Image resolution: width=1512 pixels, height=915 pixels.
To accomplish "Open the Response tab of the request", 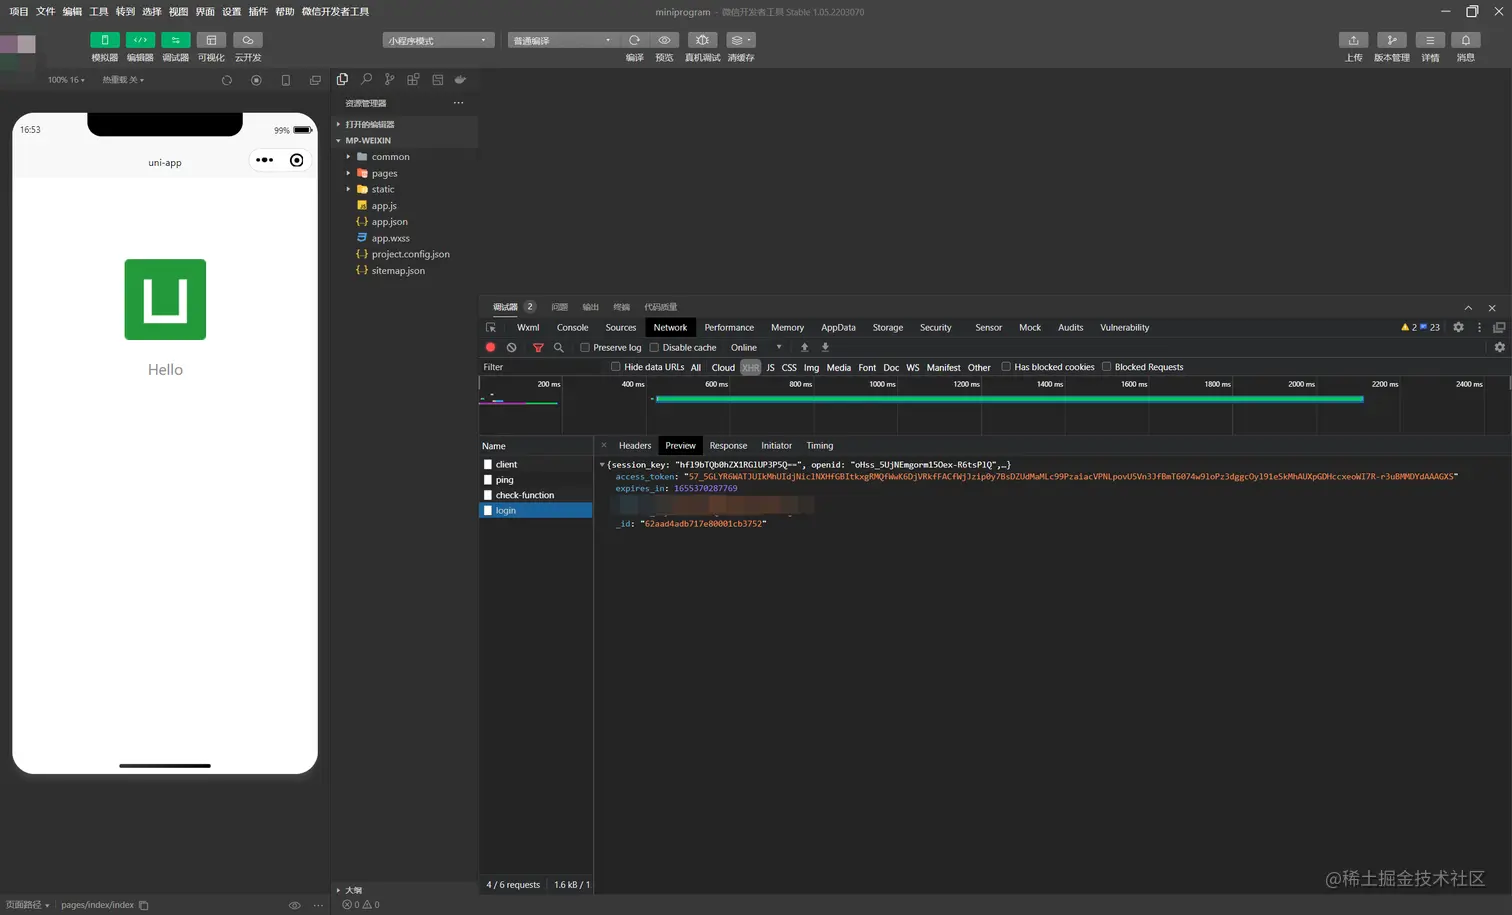I will point(728,446).
